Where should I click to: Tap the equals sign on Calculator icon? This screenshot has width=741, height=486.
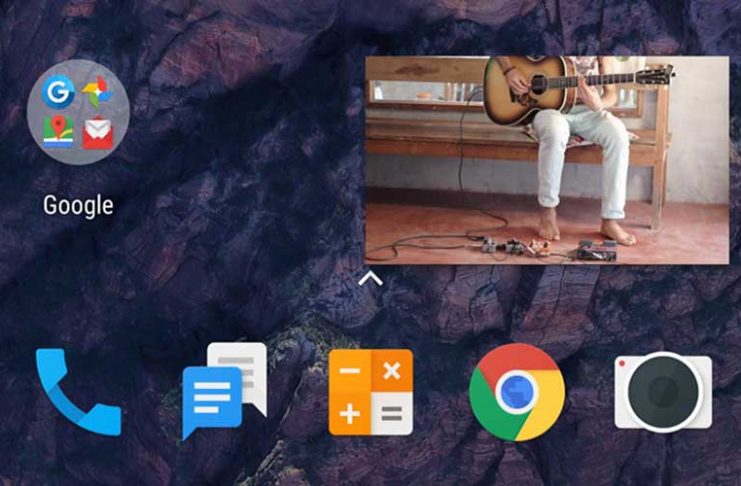click(391, 413)
